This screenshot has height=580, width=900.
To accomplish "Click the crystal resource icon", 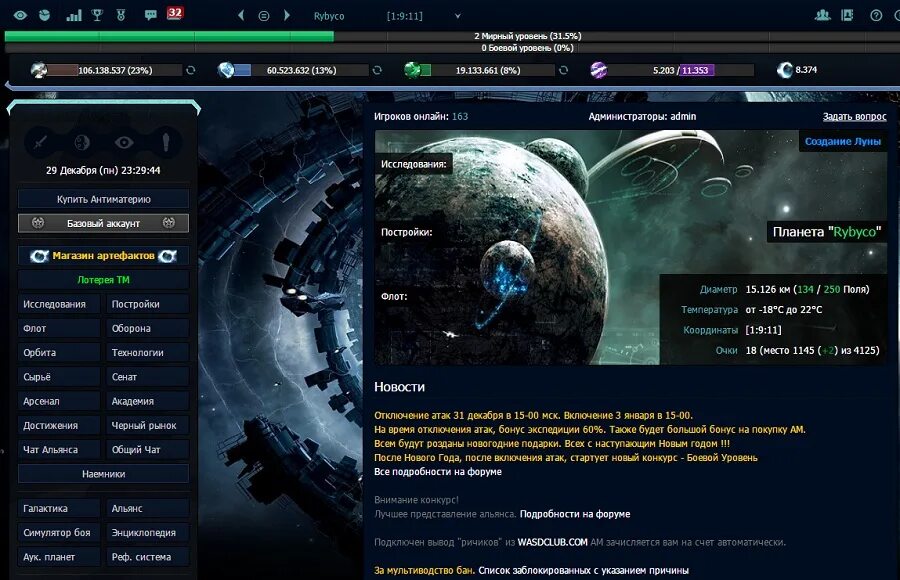I will point(226,70).
